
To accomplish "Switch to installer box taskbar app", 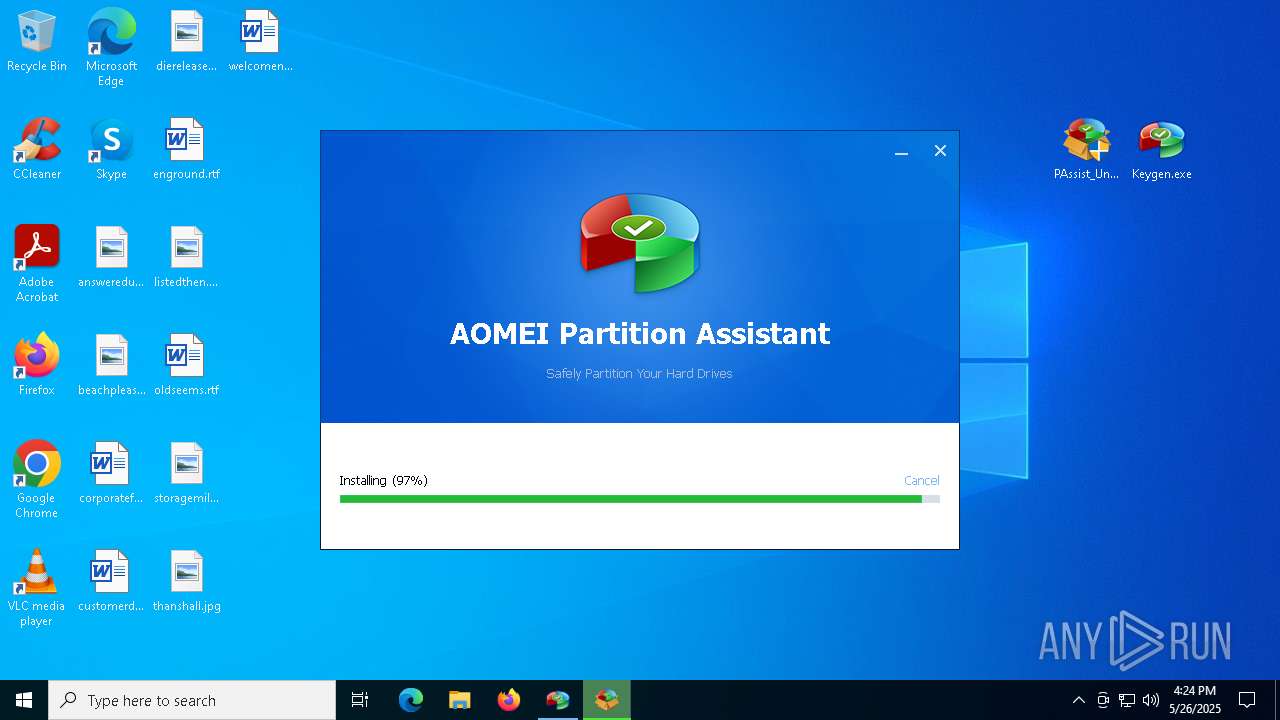I will [607, 700].
